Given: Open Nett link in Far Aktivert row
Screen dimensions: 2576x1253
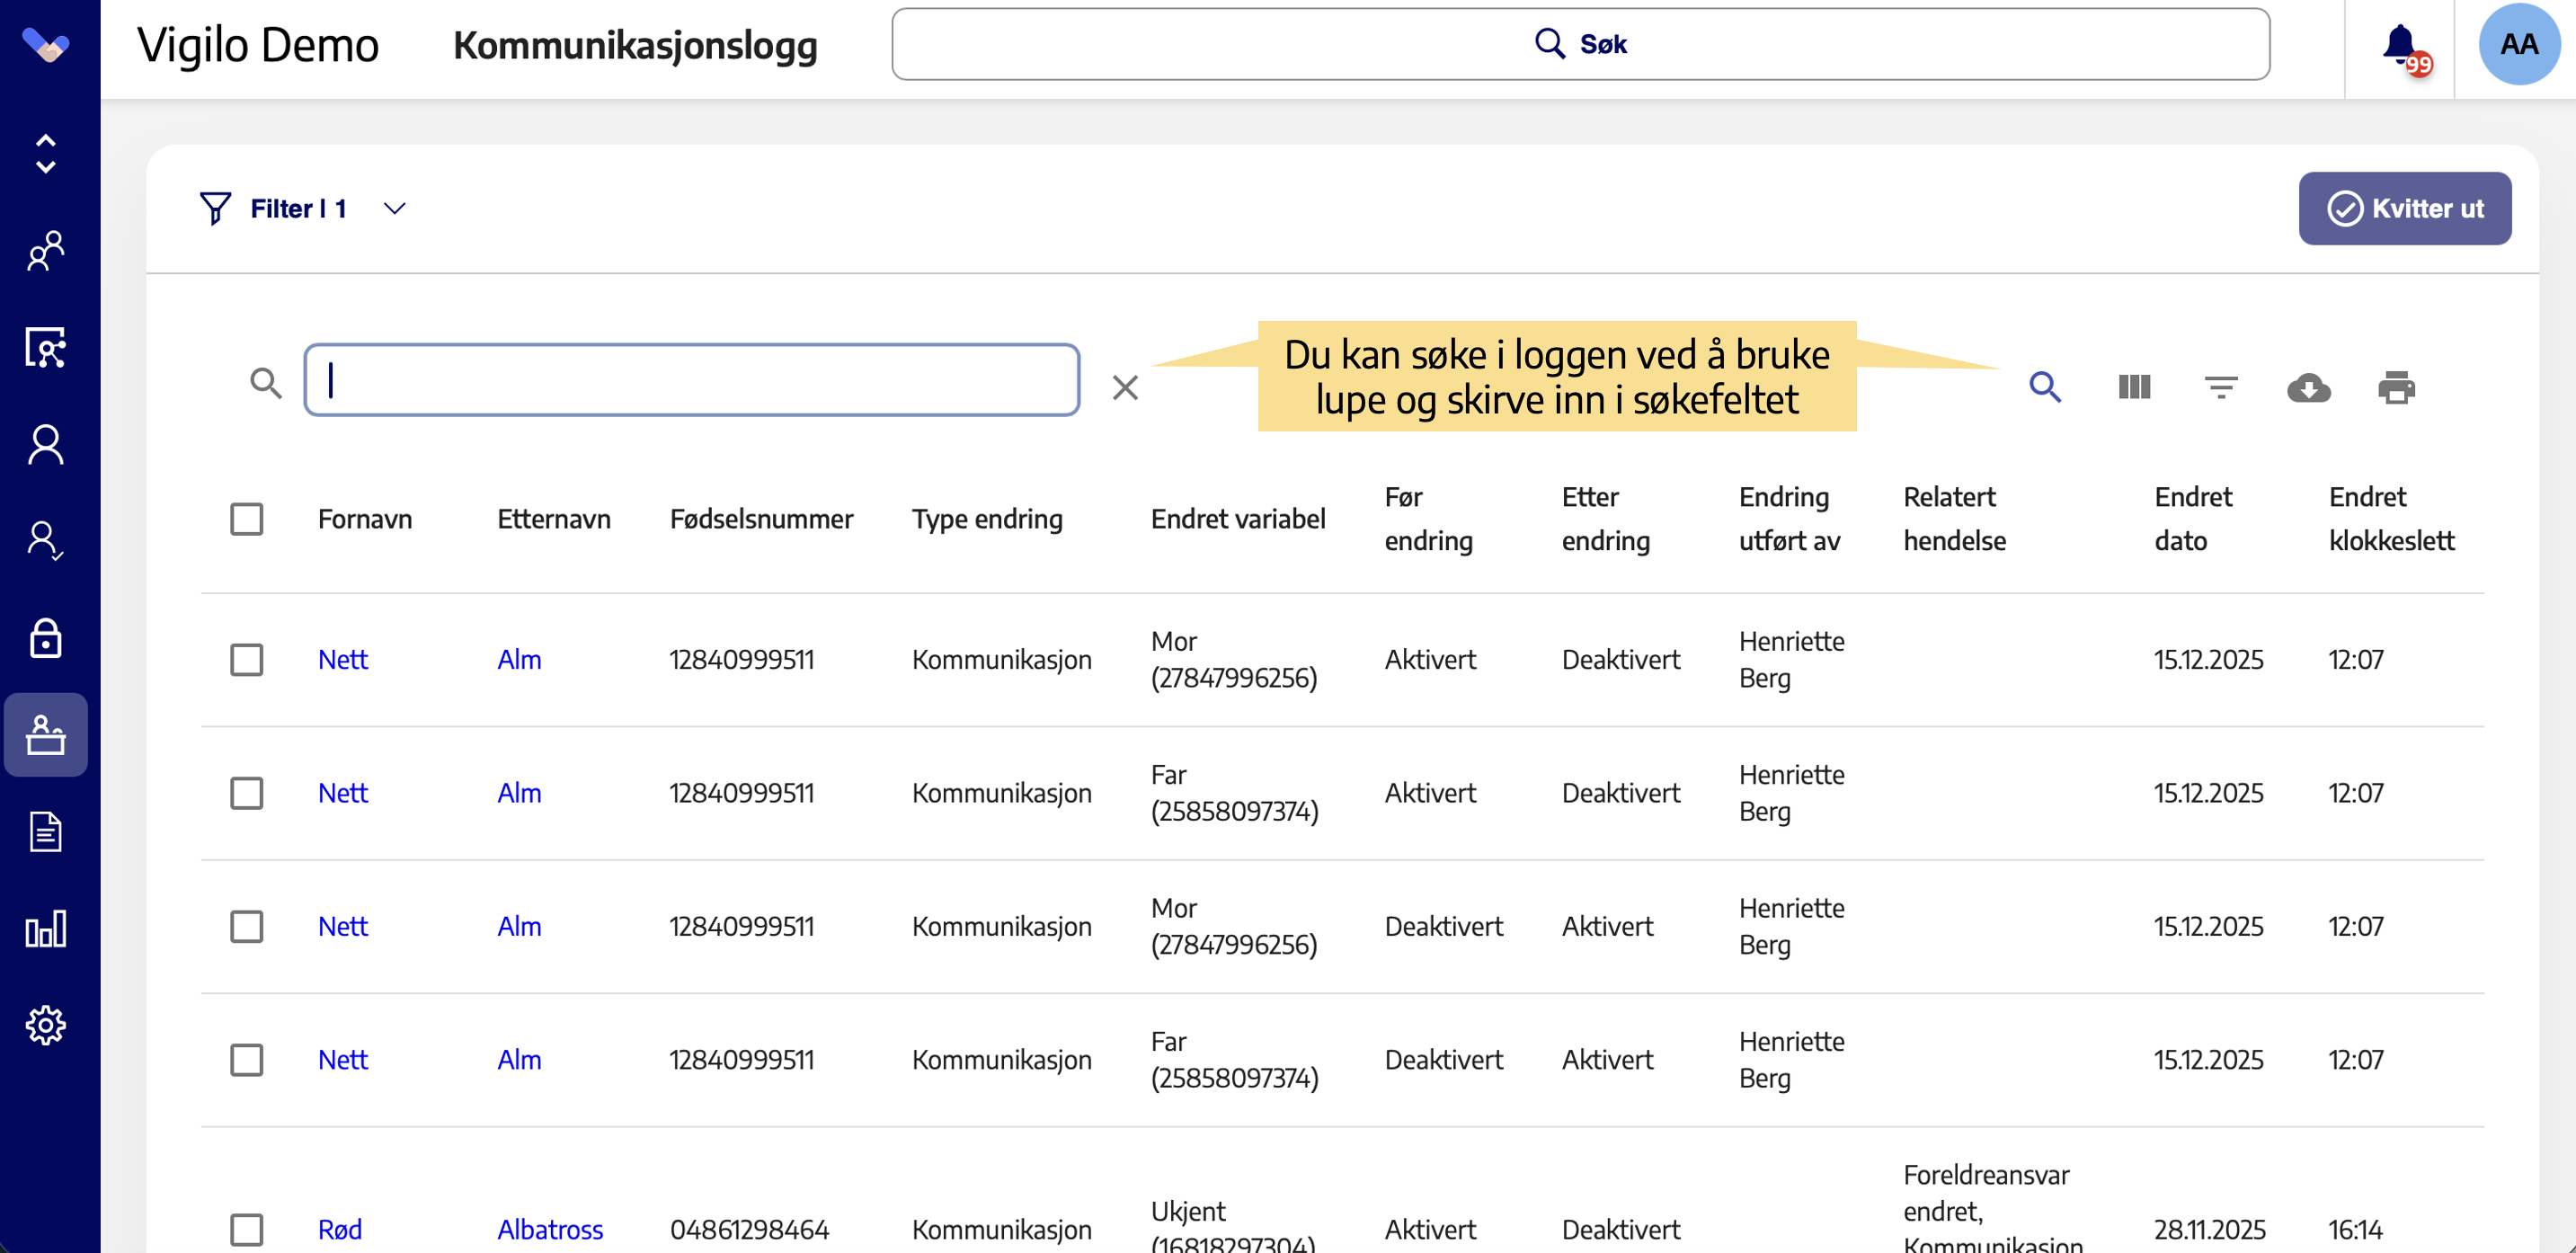Looking at the screenshot, I should pos(342,793).
